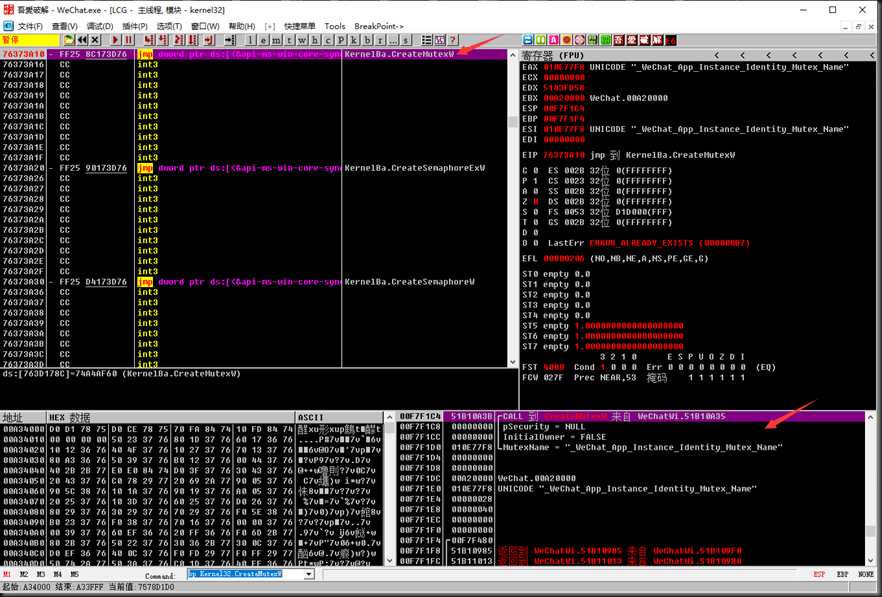
Task: Expand the Command combo box dropdown
Action: click(x=309, y=574)
